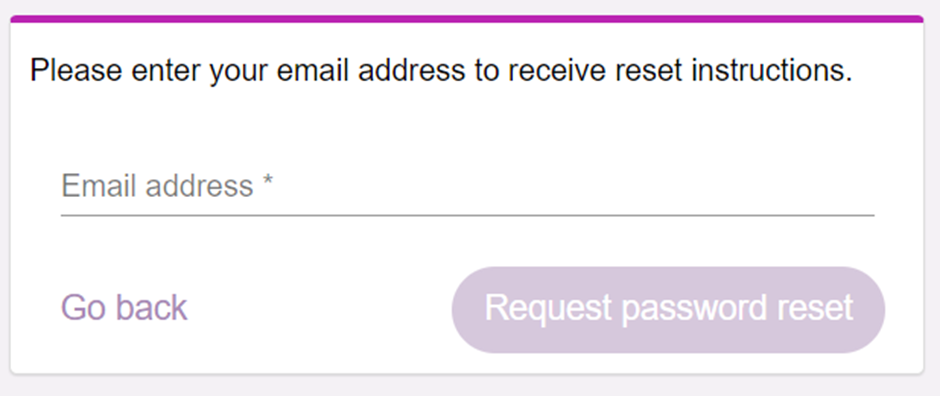940x396 pixels.
Task: Click the instruction text about reset instructions
Action: coord(441,71)
